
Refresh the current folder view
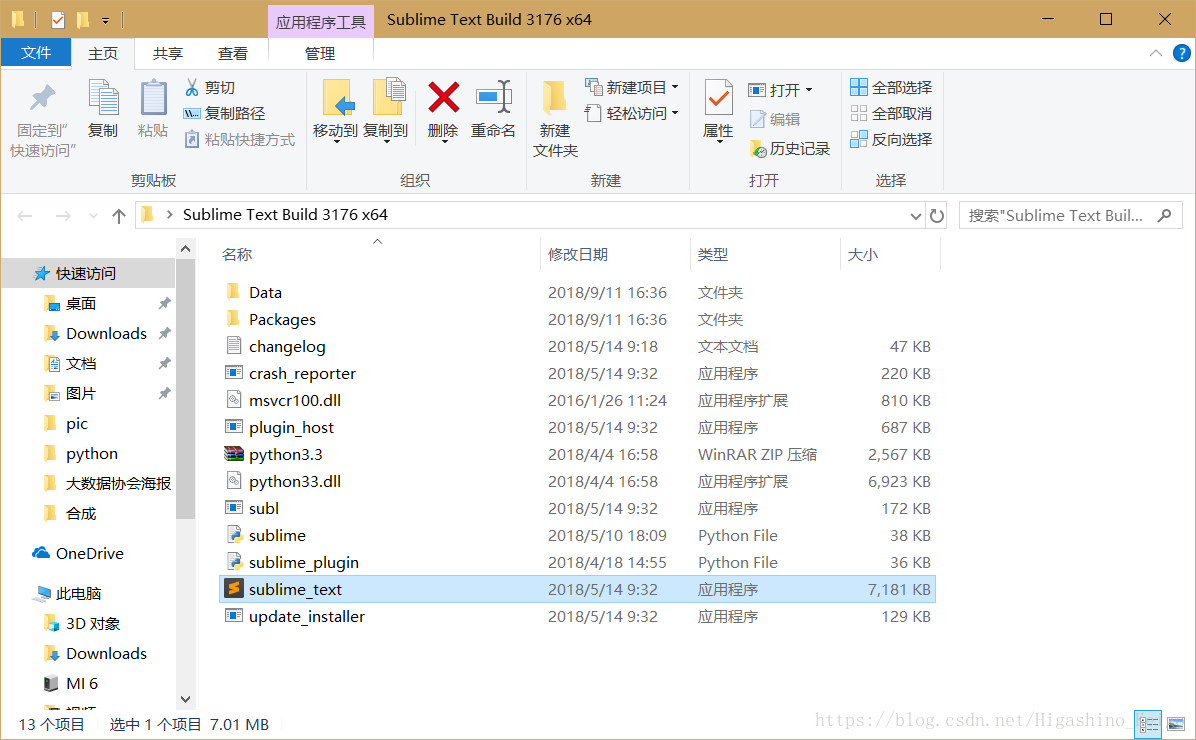937,216
